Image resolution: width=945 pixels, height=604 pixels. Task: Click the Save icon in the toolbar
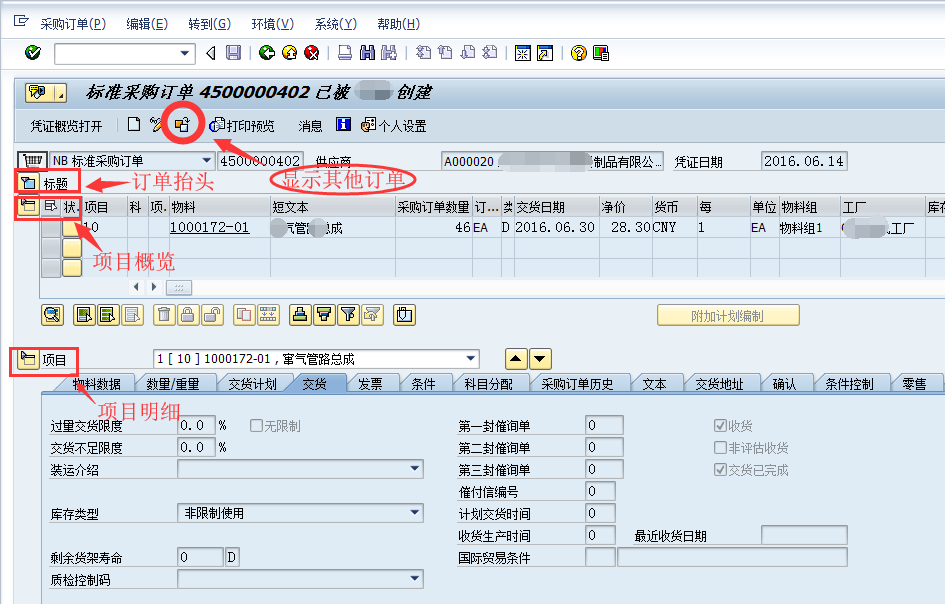pyautogui.click(x=234, y=52)
